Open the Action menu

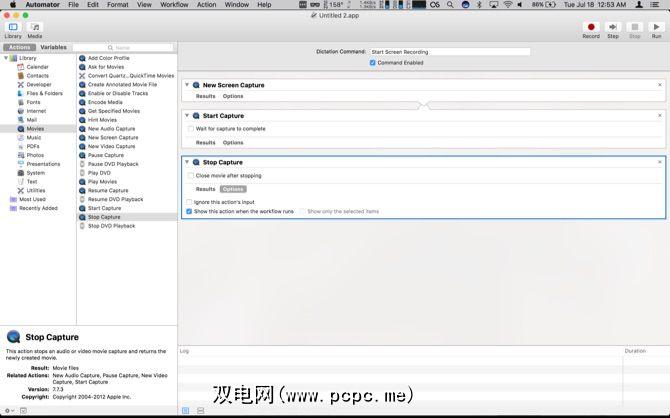point(206,5)
